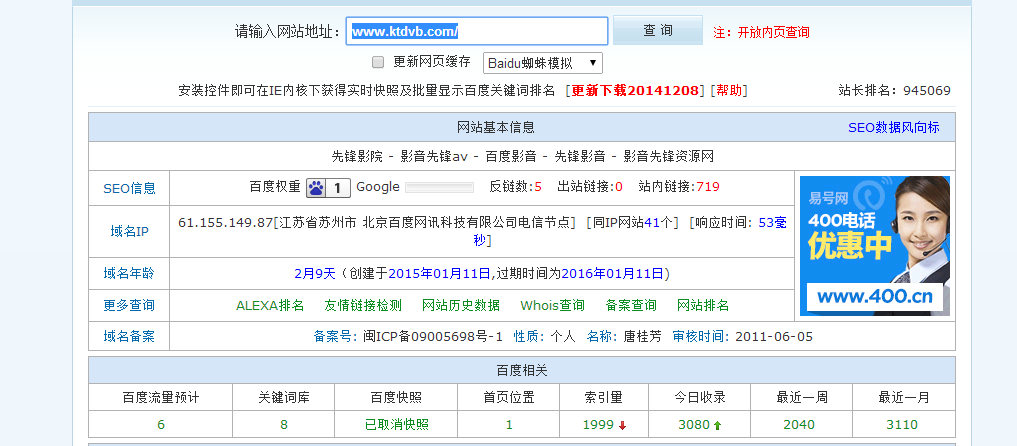The height and width of the screenshot is (446, 1017).
Task: Open the ALEXA排名 link
Action: (270, 305)
